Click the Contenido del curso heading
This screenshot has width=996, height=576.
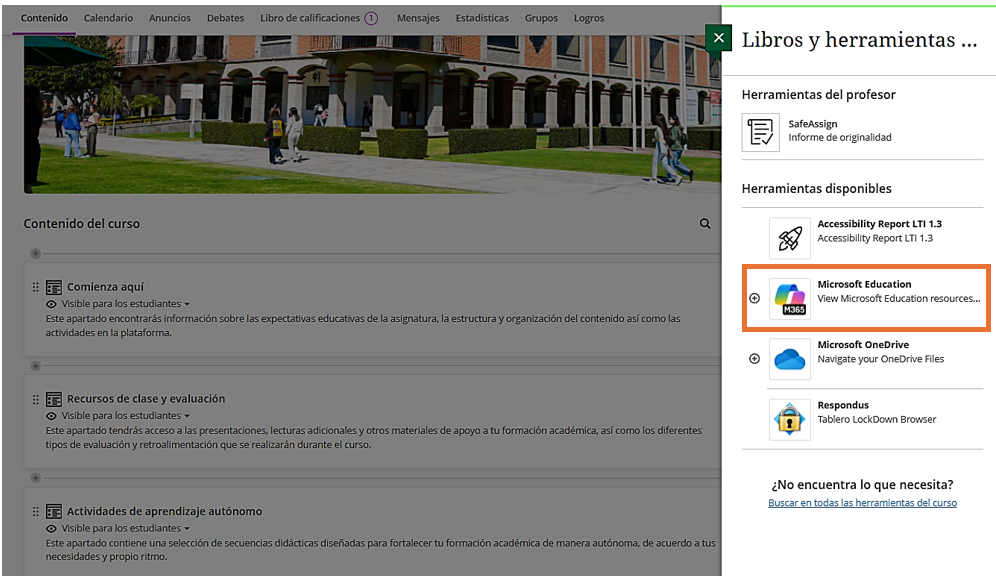coord(82,224)
